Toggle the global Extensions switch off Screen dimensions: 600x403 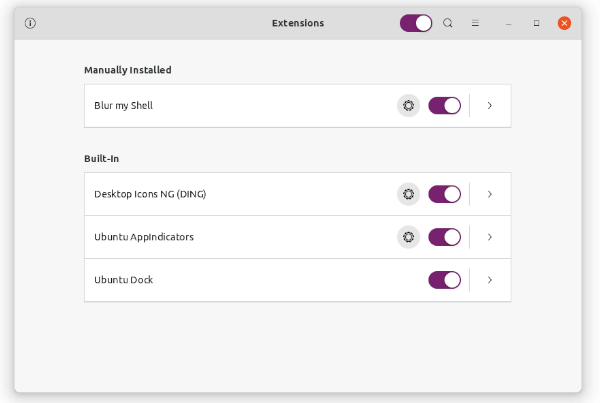click(x=416, y=23)
